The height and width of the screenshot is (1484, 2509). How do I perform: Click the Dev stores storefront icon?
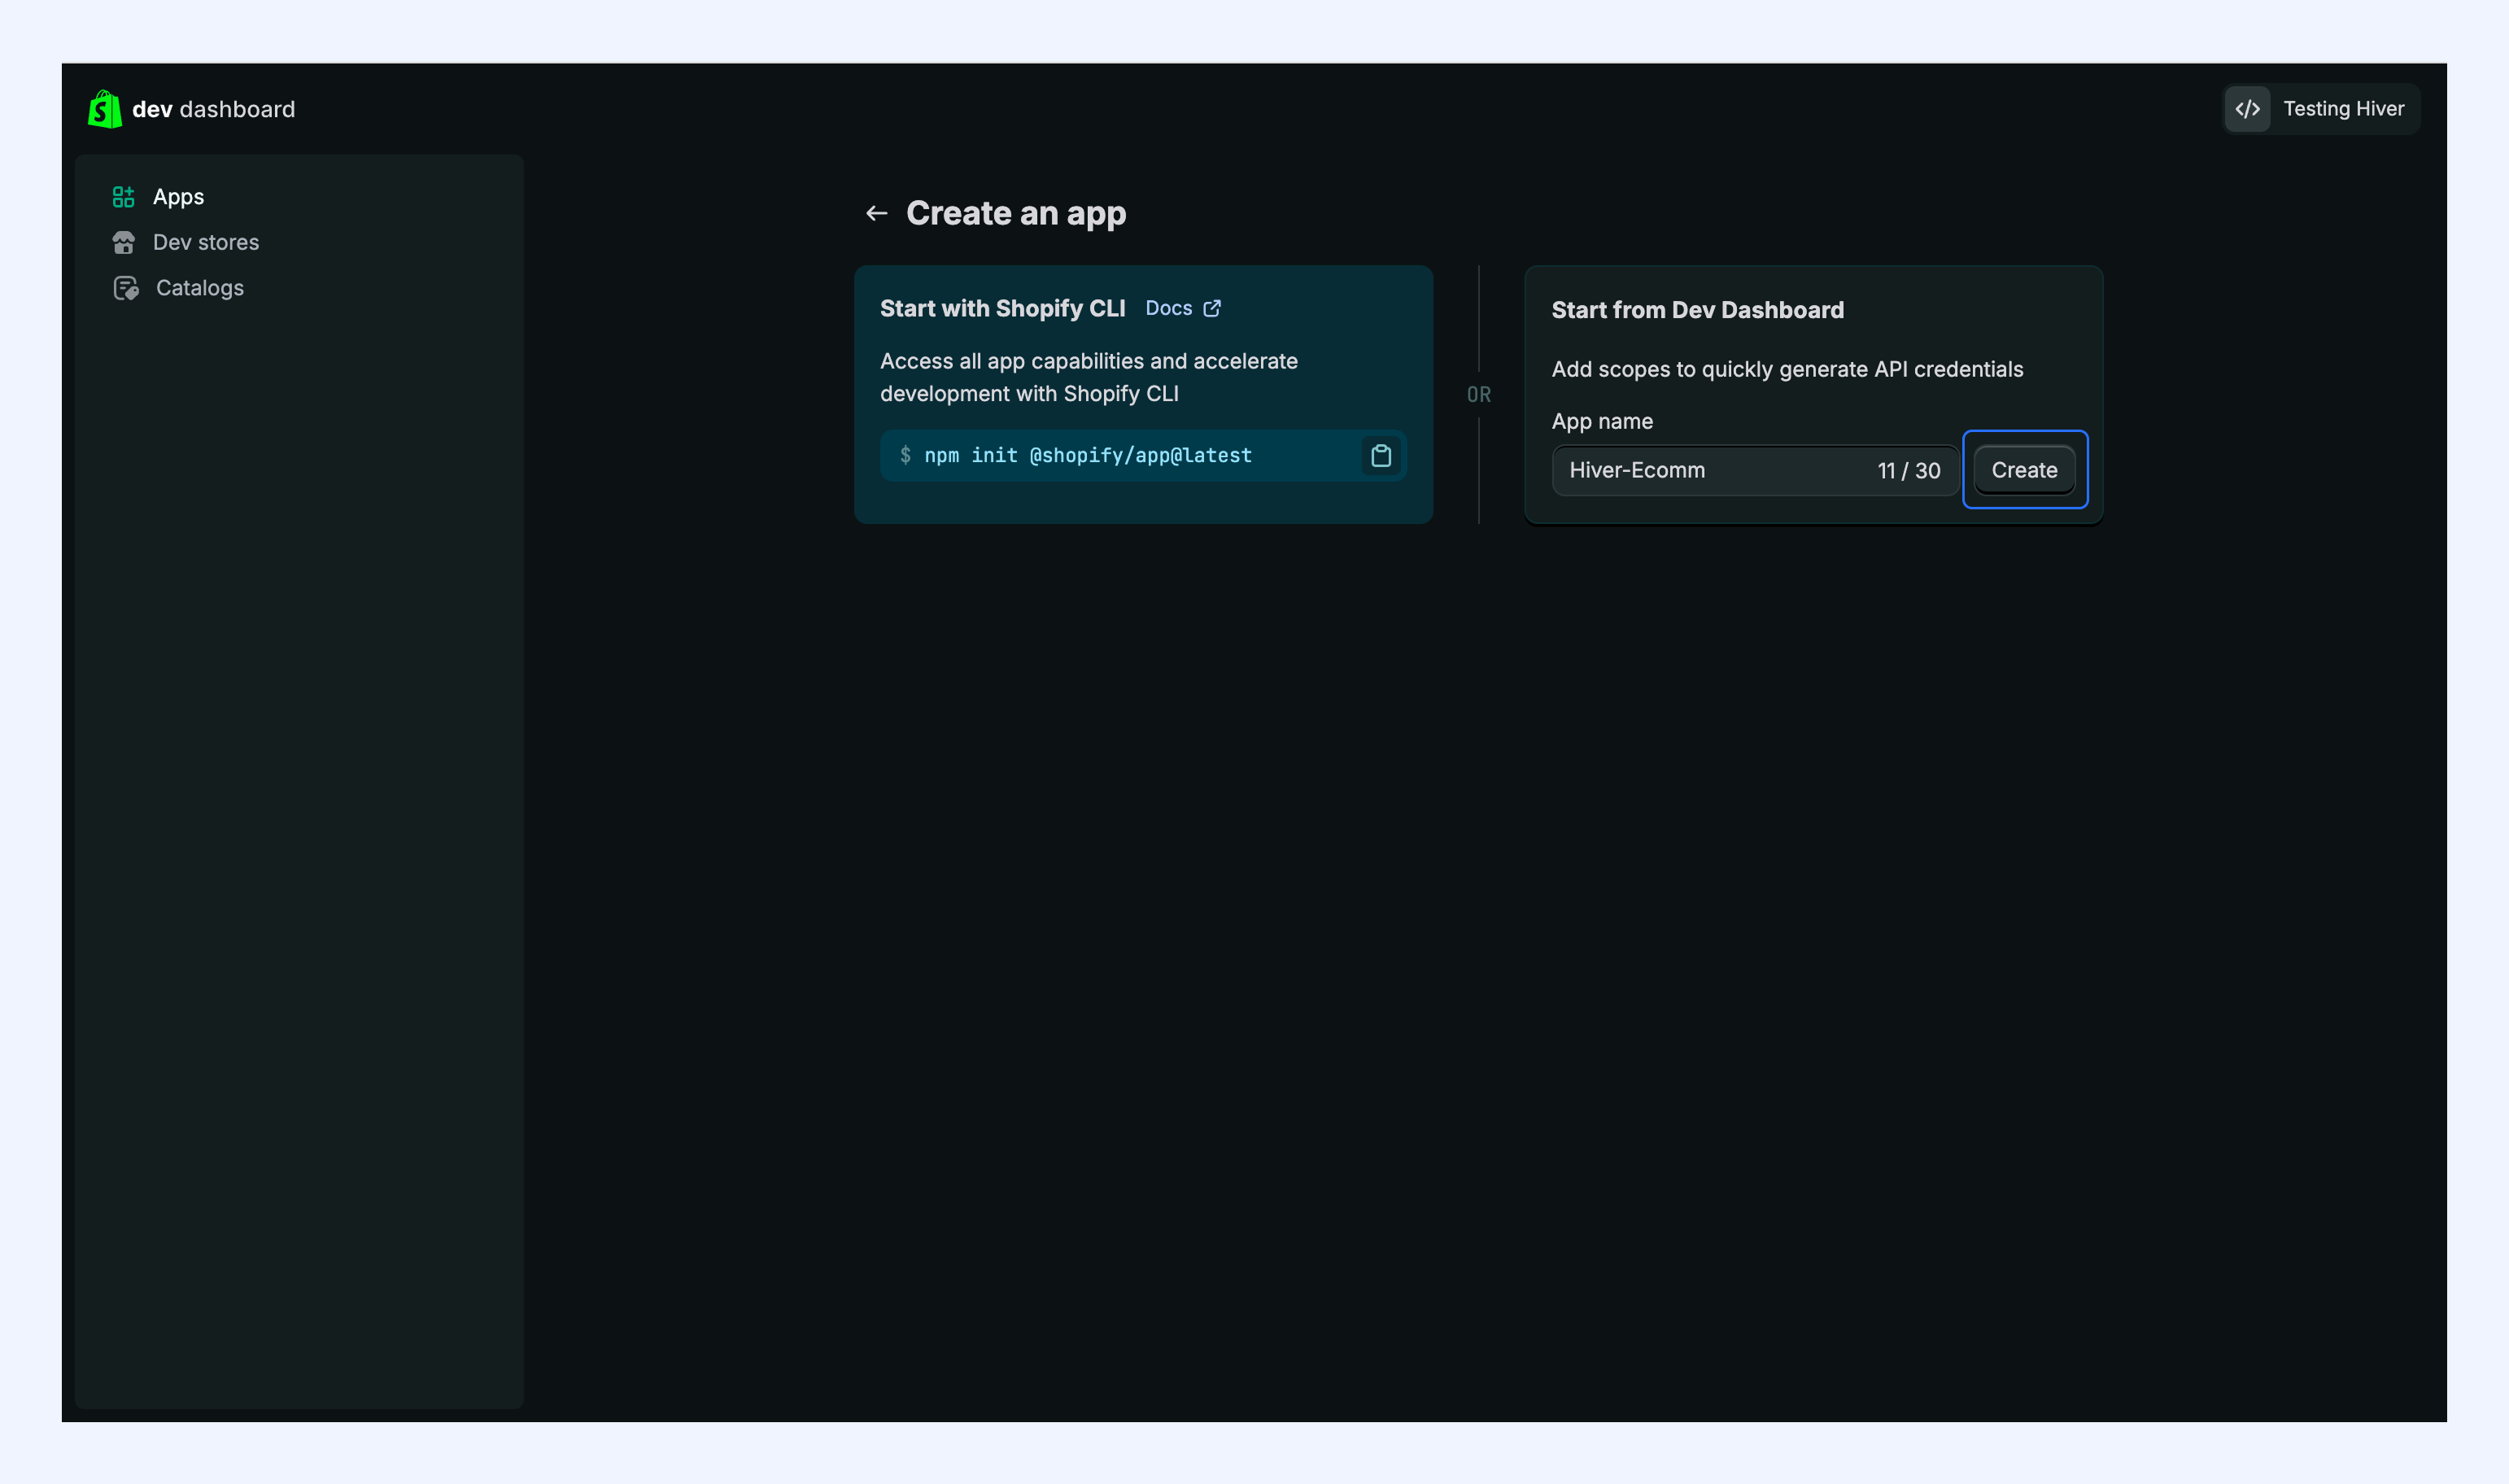point(123,243)
